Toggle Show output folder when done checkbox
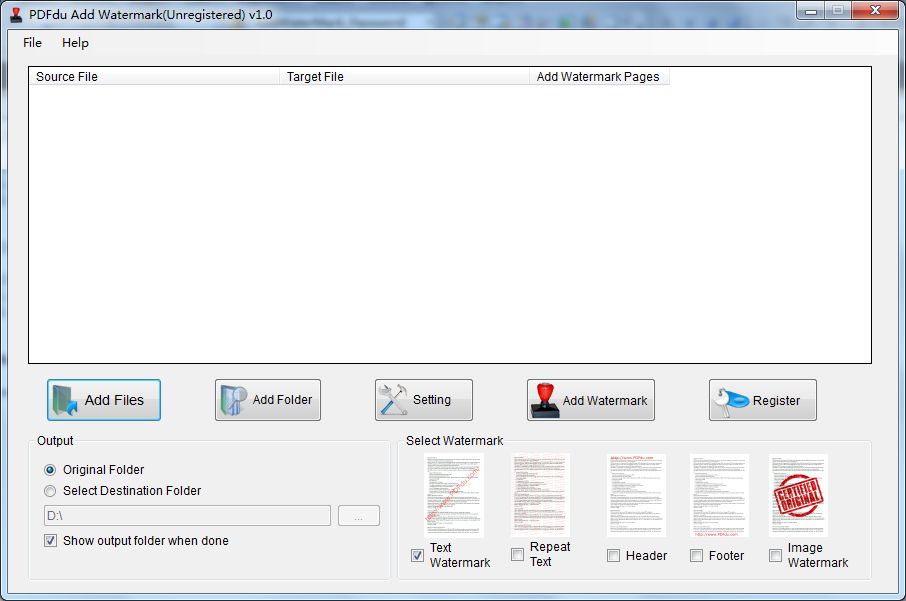 tap(51, 540)
